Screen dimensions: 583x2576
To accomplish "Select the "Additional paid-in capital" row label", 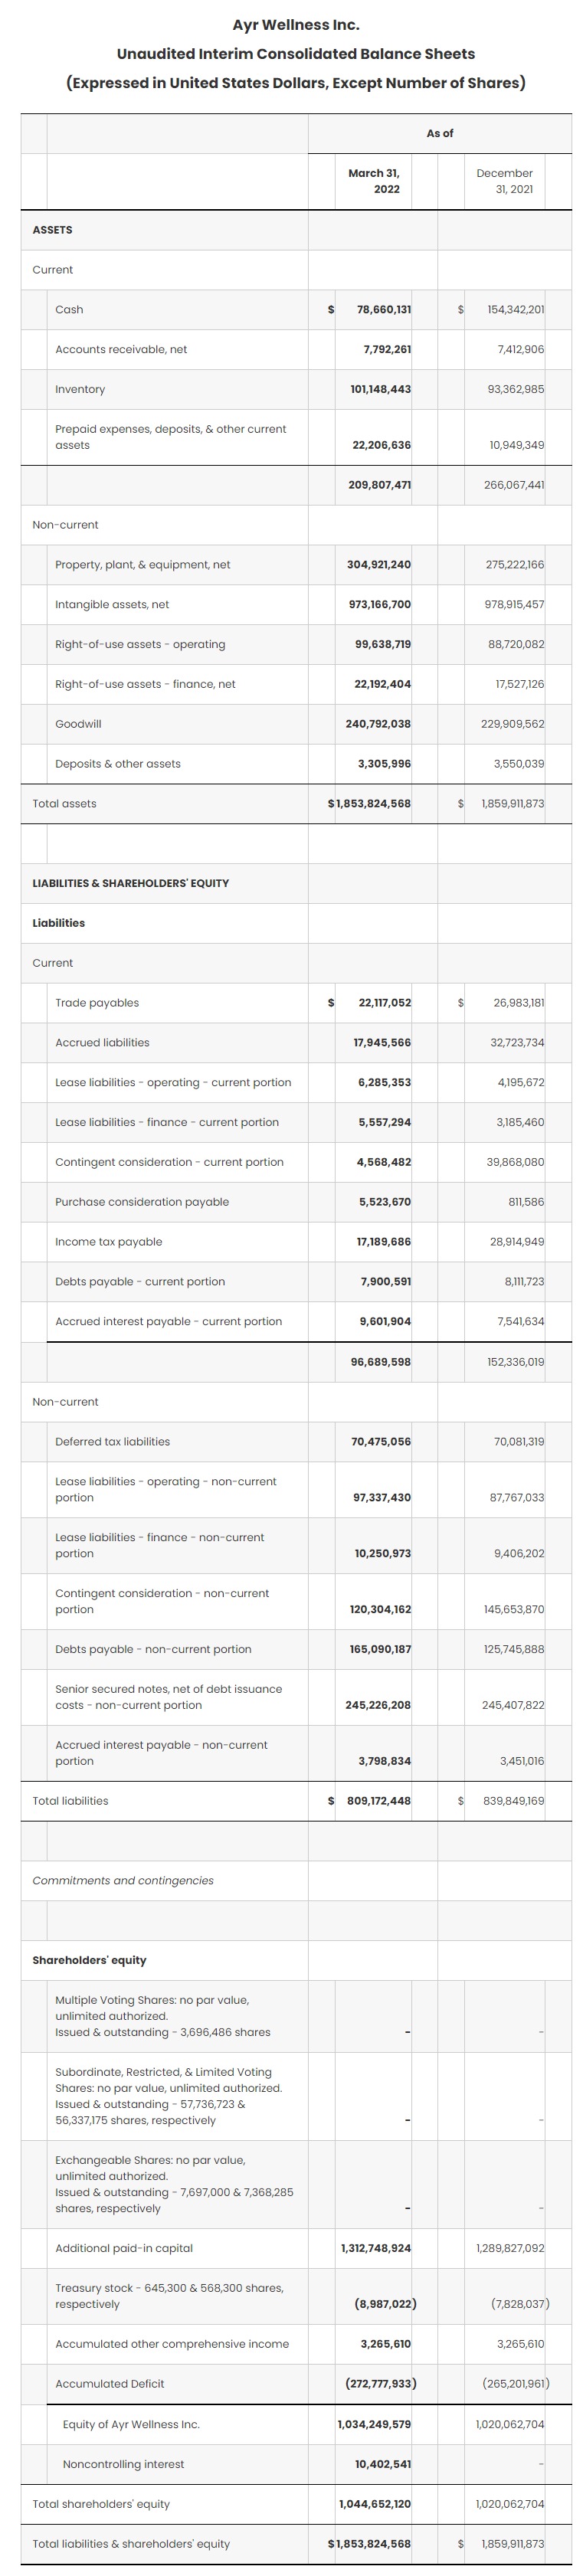I will (x=124, y=2248).
